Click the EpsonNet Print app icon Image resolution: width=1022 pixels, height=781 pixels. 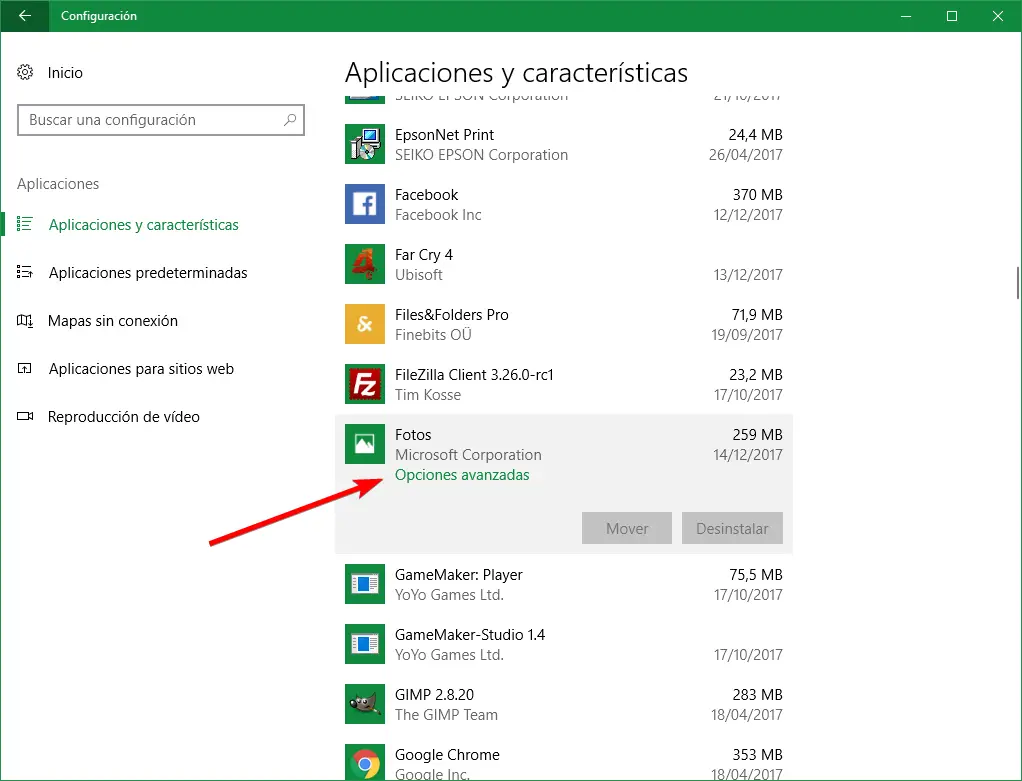click(x=365, y=144)
